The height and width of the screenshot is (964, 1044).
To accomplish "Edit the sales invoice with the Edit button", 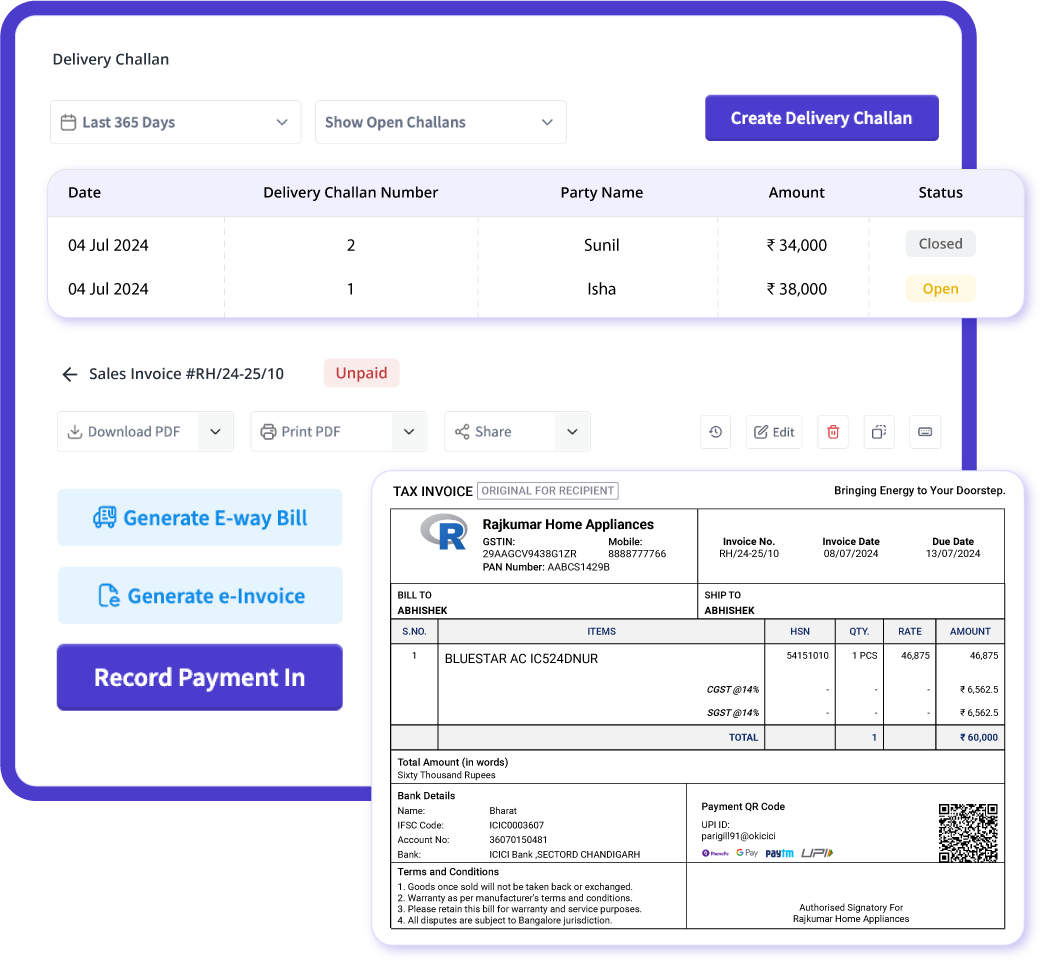I will coord(773,431).
